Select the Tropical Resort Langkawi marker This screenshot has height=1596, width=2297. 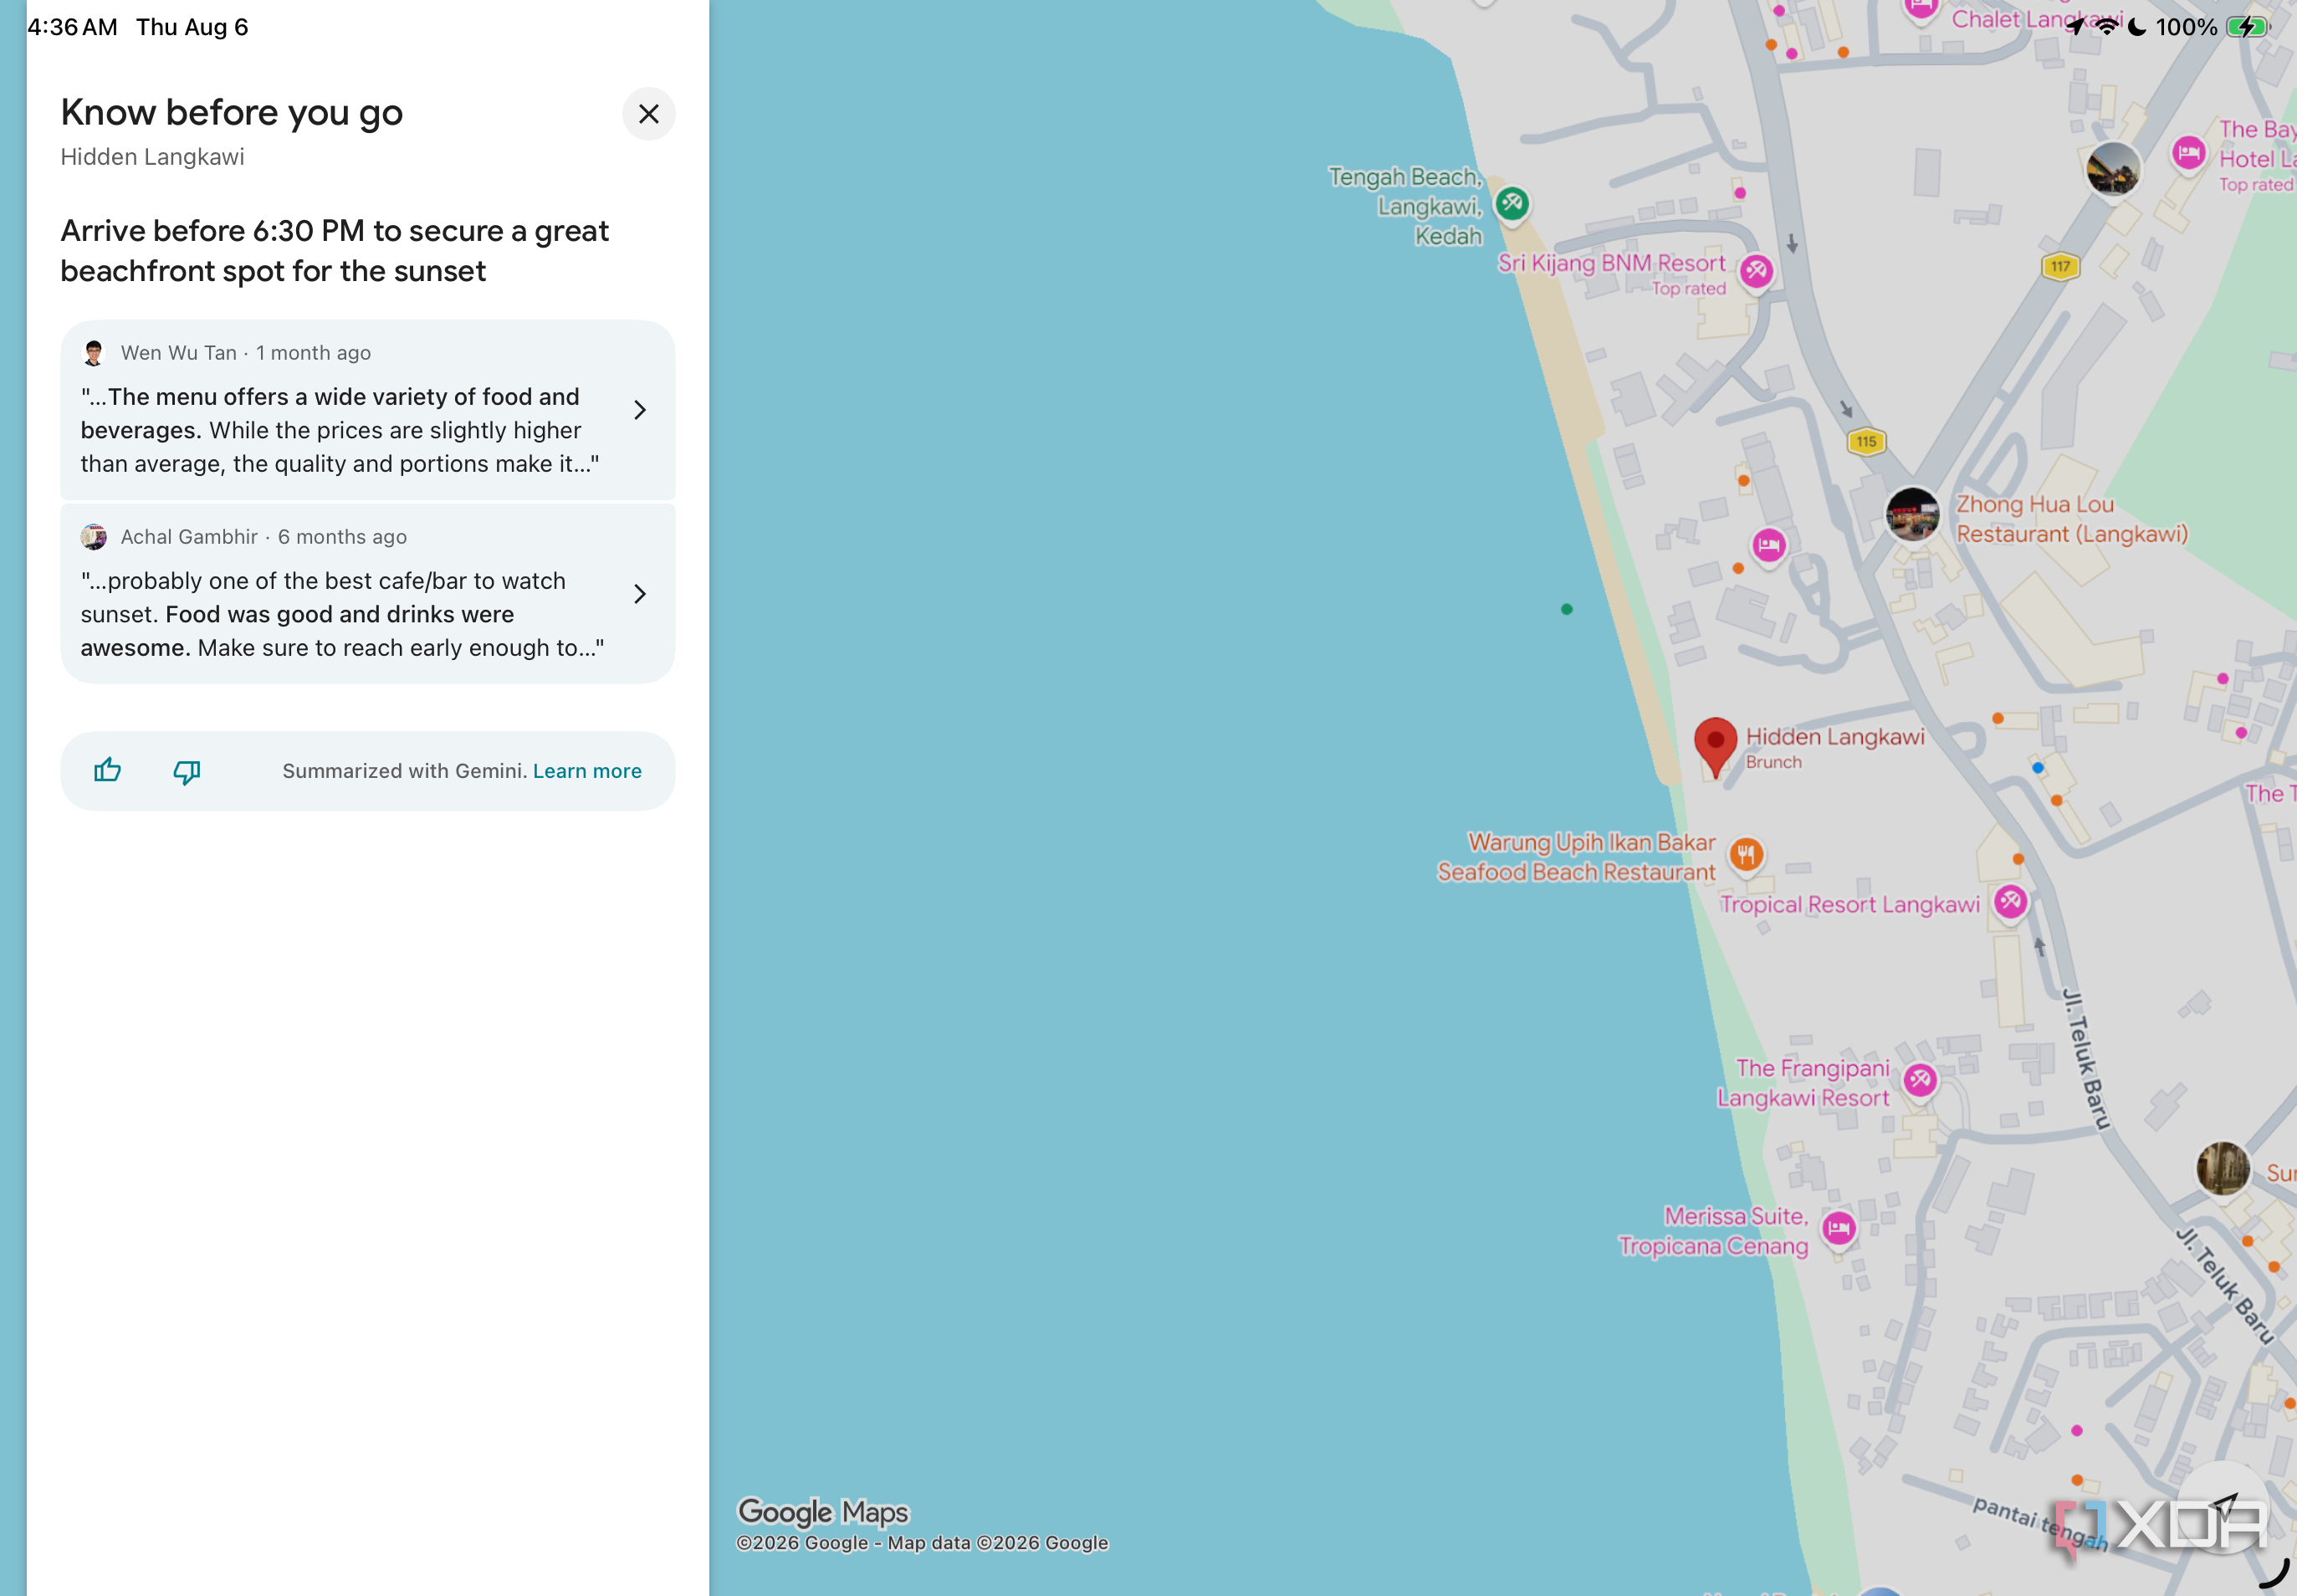click(x=2010, y=902)
